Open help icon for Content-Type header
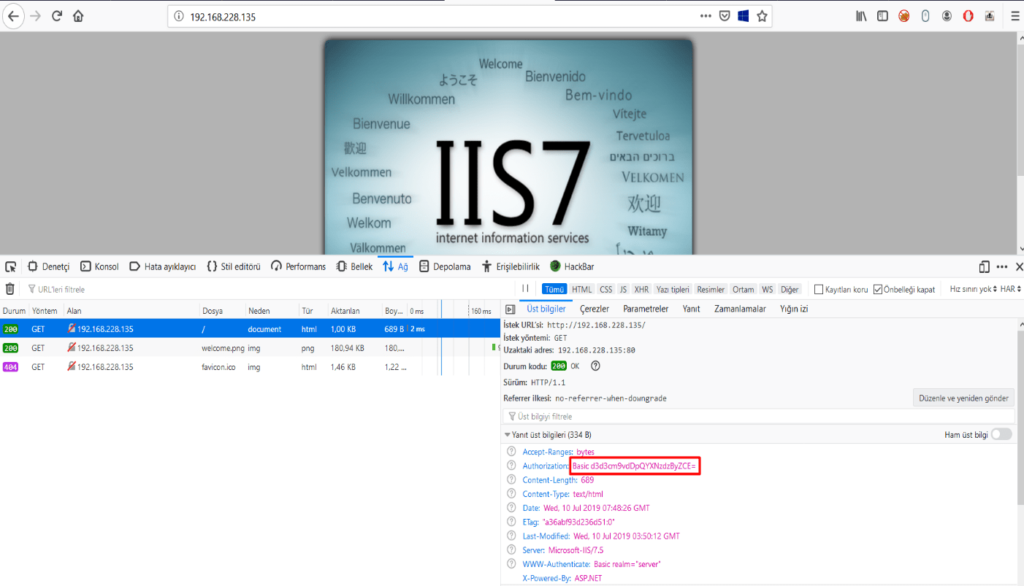This screenshot has width=1024, height=586. [511, 494]
